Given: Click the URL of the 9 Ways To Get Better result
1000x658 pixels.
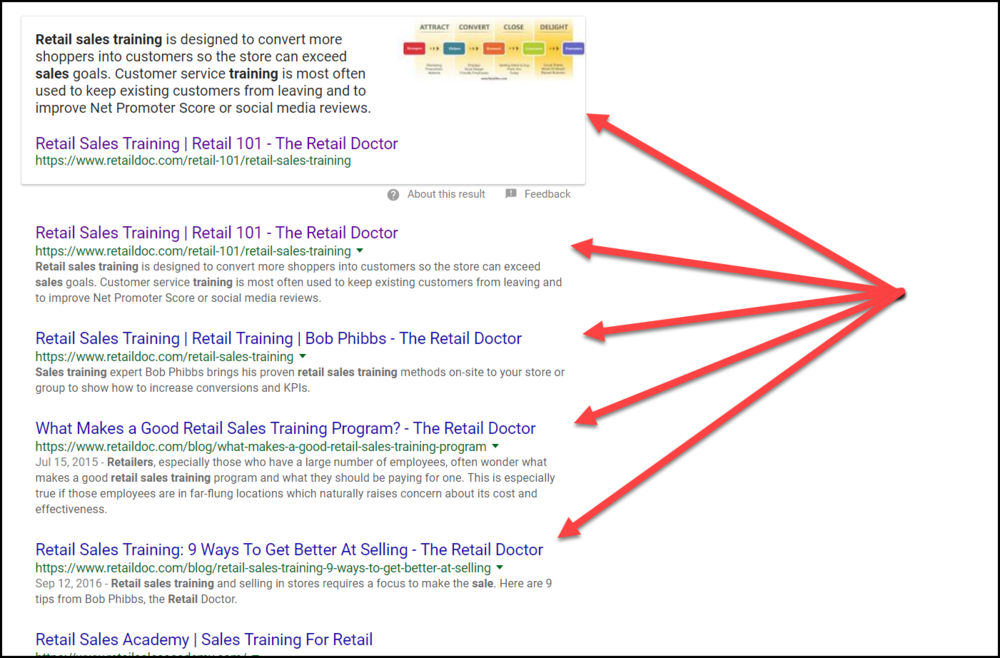Looking at the screenshot, I should 263,567.
